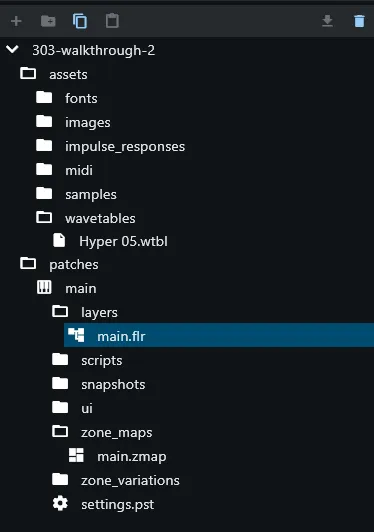Screen dimensions: 374x532
Task: Click the copy icon in toolbar
Action: point(80,21)
